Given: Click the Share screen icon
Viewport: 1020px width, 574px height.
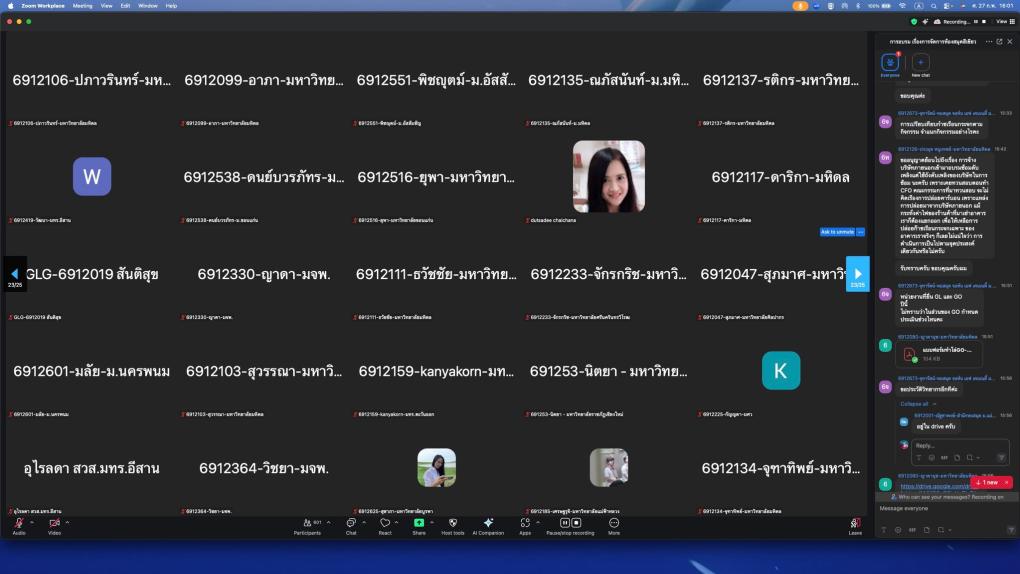Looking at the screenshot, I should click(x=419, y=523).
